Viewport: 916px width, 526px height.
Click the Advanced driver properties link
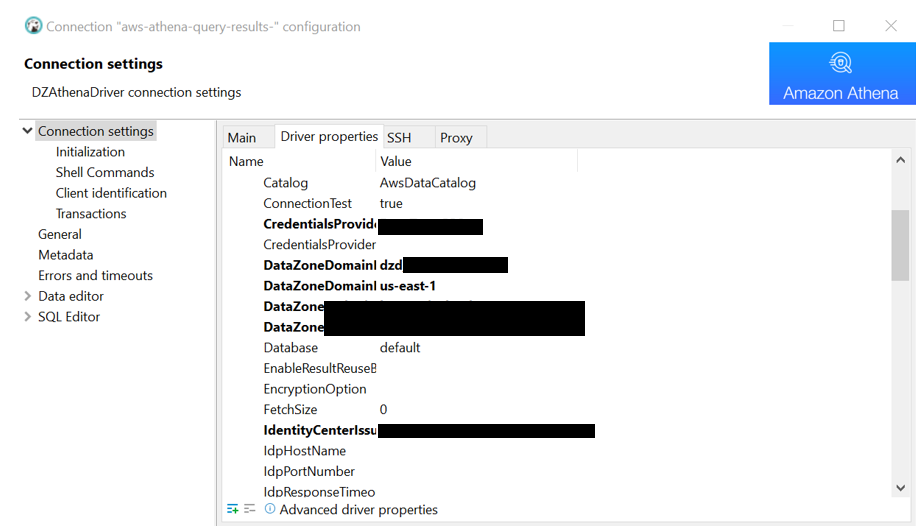click(358, 509)
